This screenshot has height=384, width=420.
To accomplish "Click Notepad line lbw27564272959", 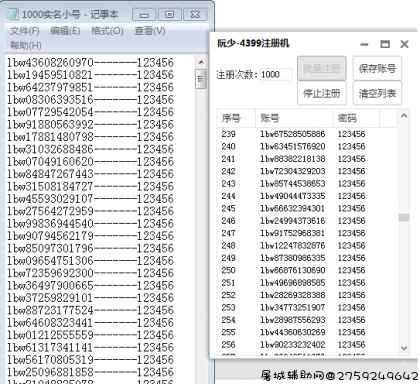I will (90, 211).
